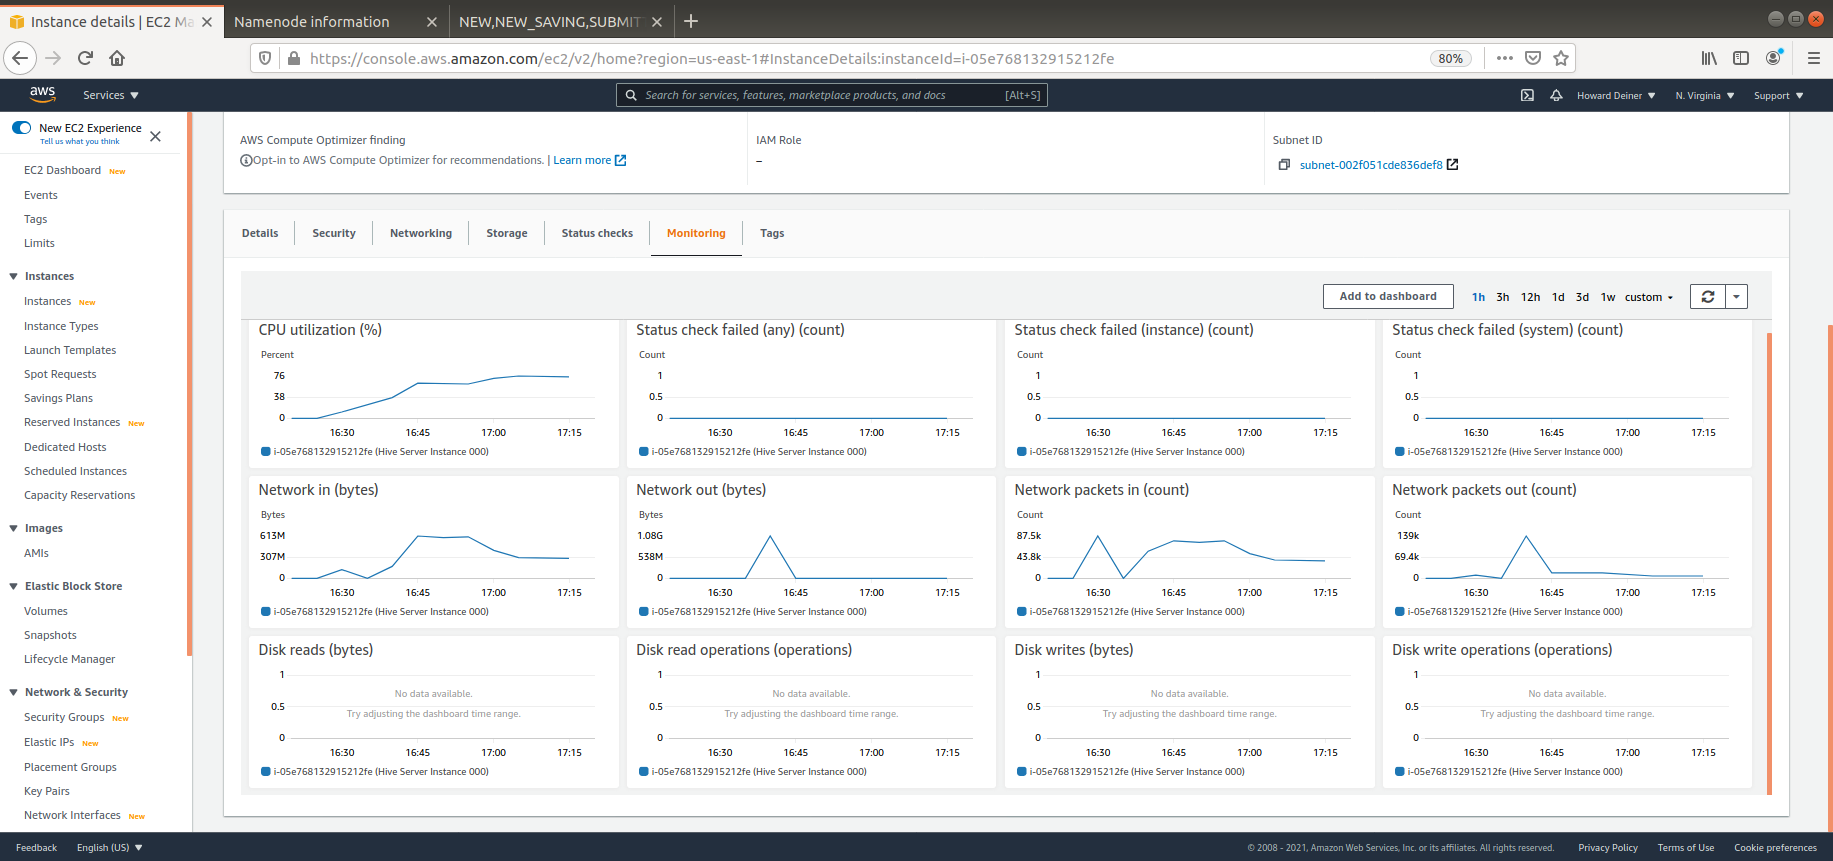Viewport: 1833px width, 861px height.
Task: Open Firefox account icon
Action: 1774,58
